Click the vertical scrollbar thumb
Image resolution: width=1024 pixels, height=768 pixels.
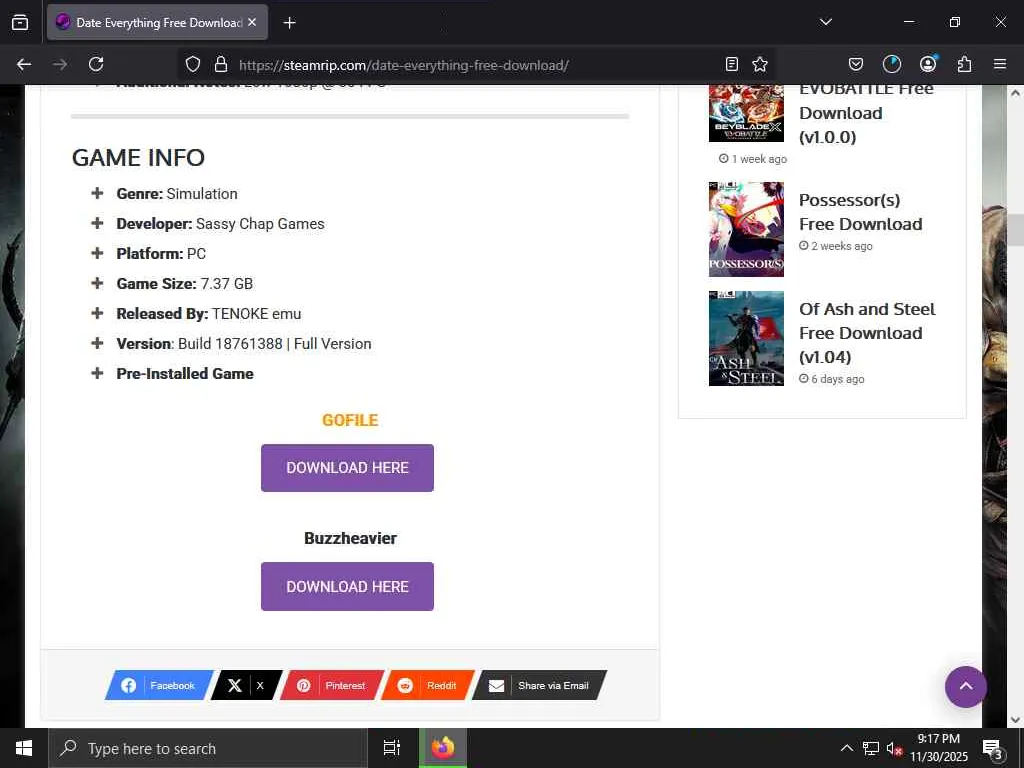coord(1015,230)
